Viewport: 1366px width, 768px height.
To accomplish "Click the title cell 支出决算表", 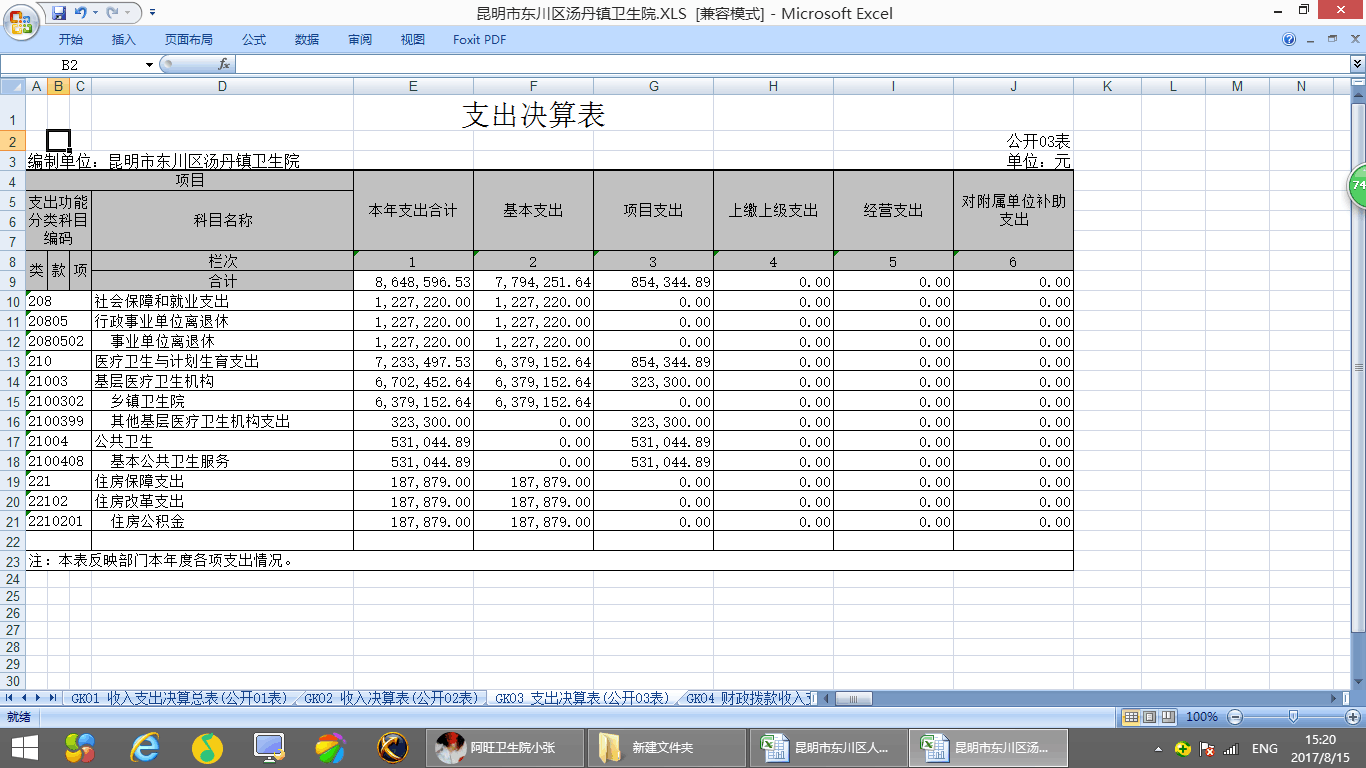I will click(x=534, y=114).
